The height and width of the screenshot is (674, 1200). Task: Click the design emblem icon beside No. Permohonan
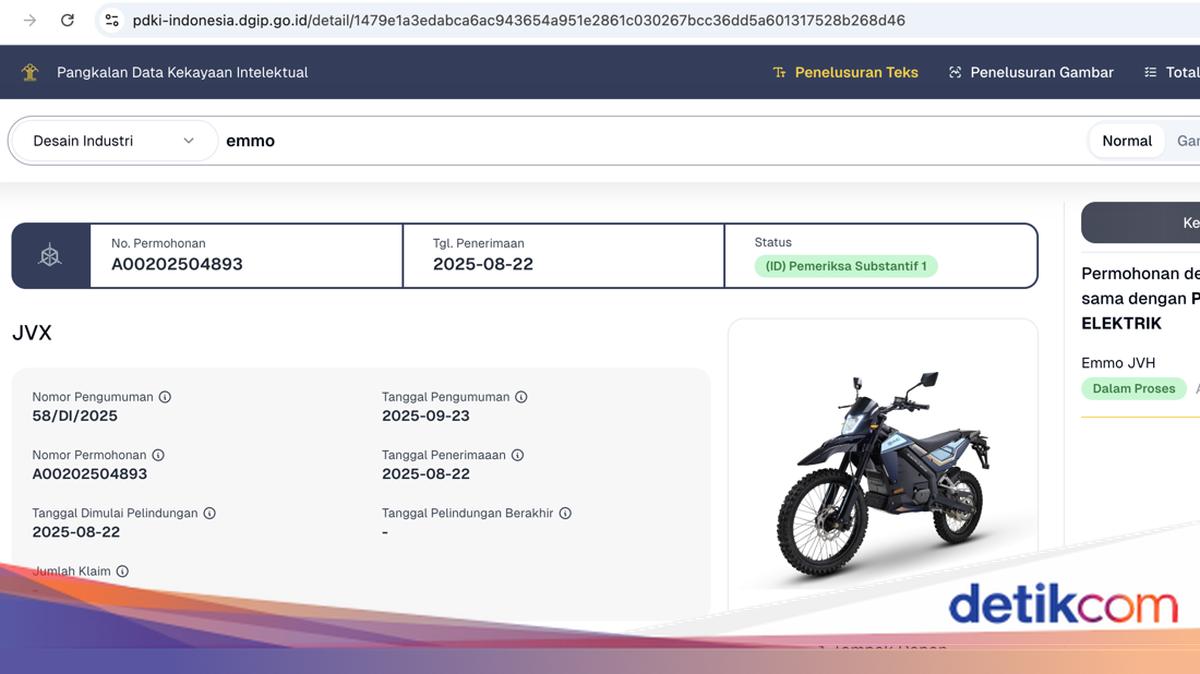click(47, 255)
